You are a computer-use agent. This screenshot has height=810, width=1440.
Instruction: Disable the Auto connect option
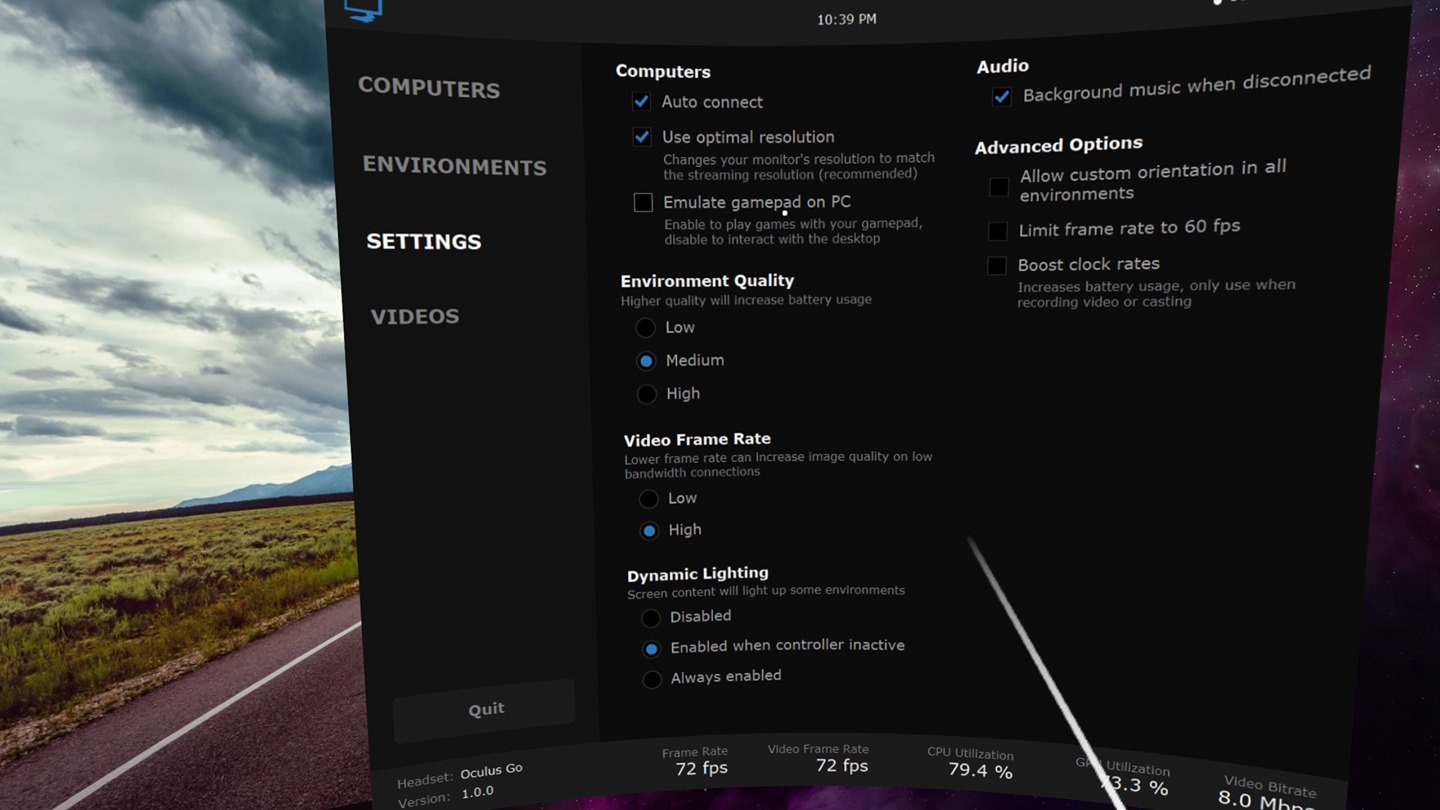641,101
